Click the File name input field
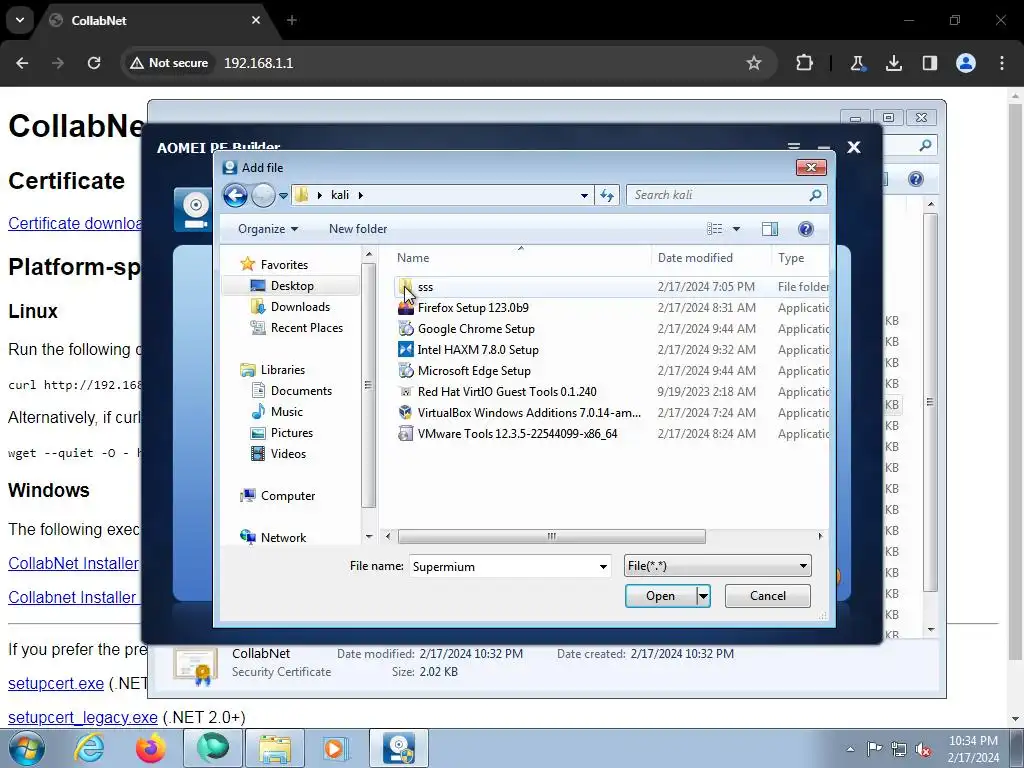 (502, 566)
